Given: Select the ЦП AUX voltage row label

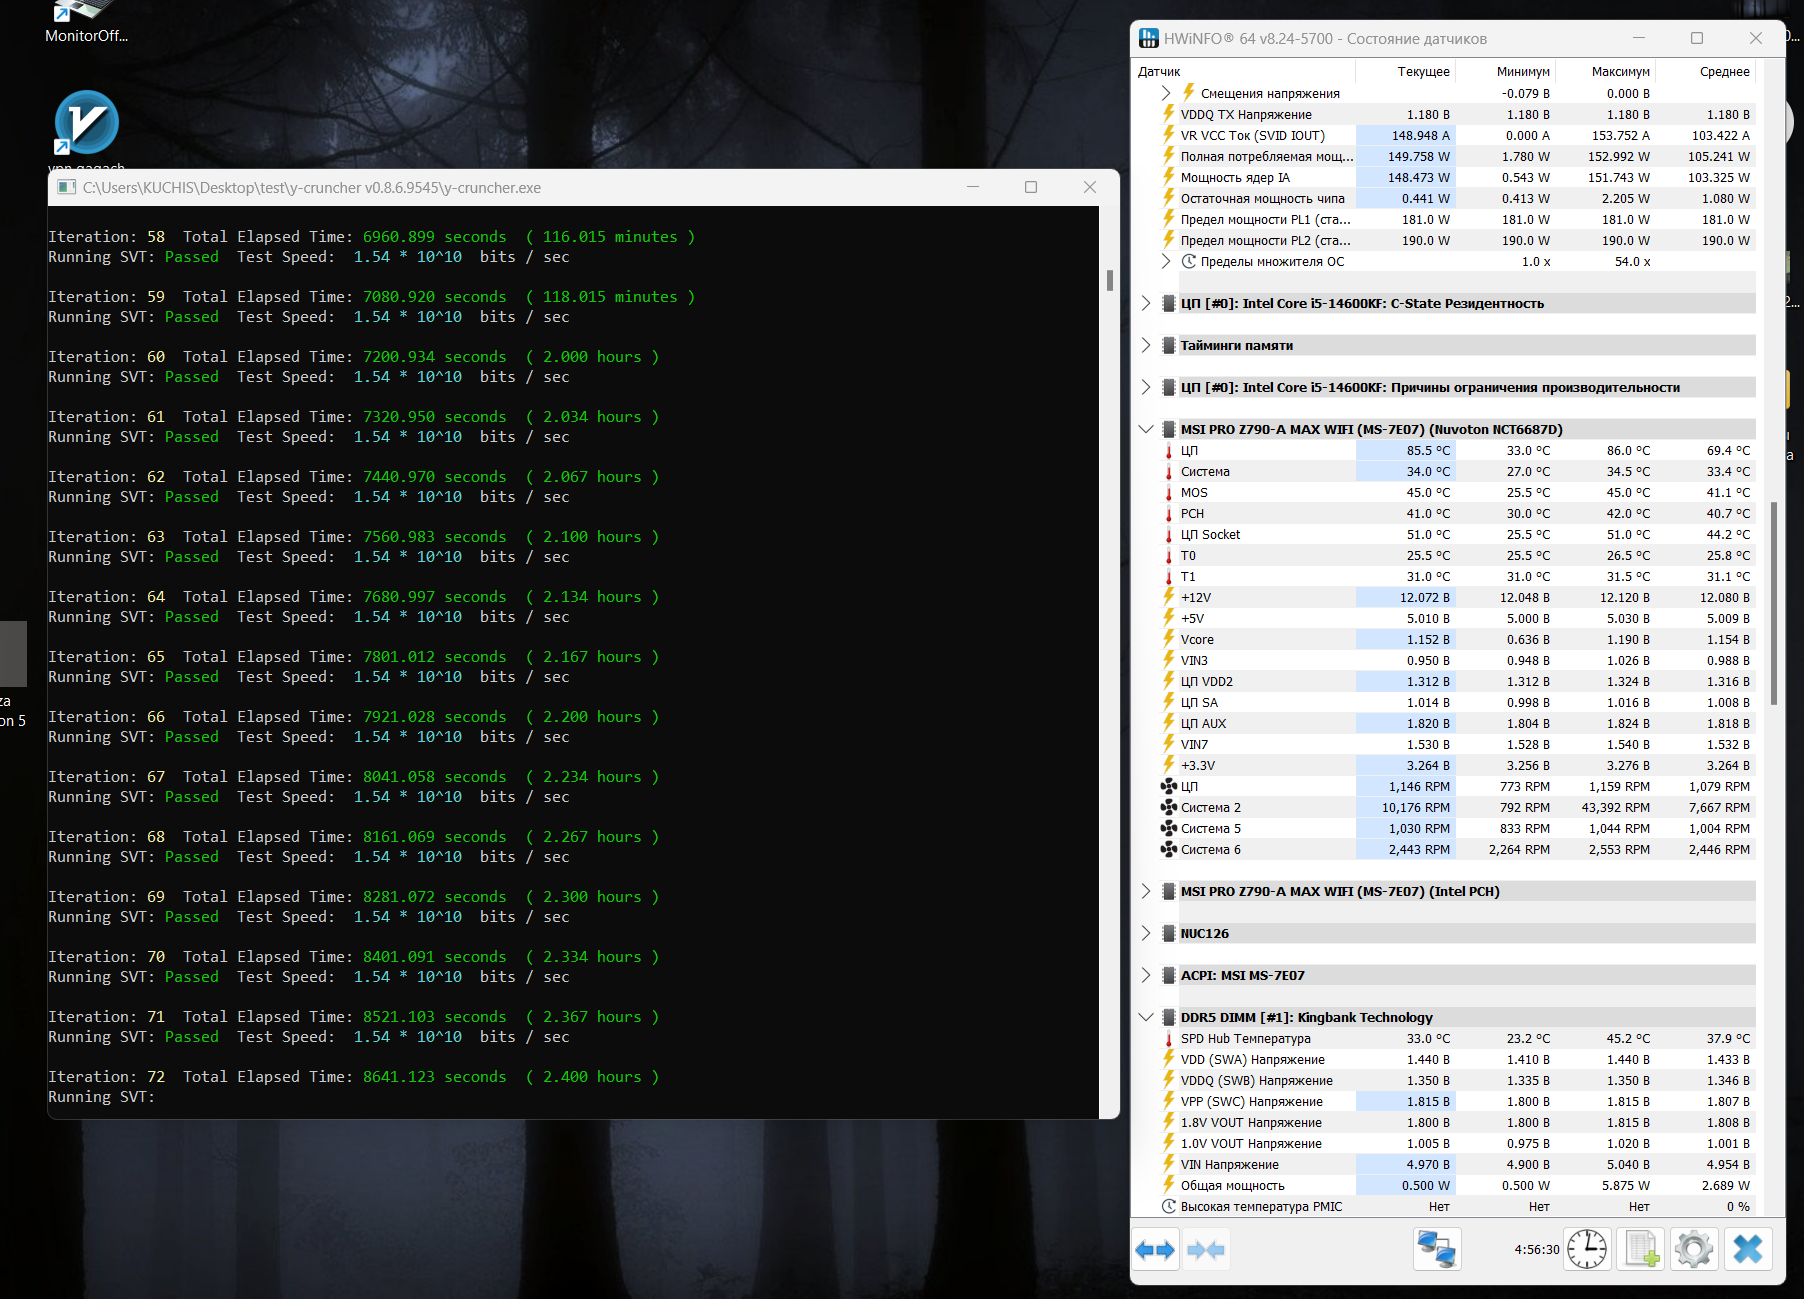Looking at the screenshot, I should pyautogui.click(x=1203, y=723).
